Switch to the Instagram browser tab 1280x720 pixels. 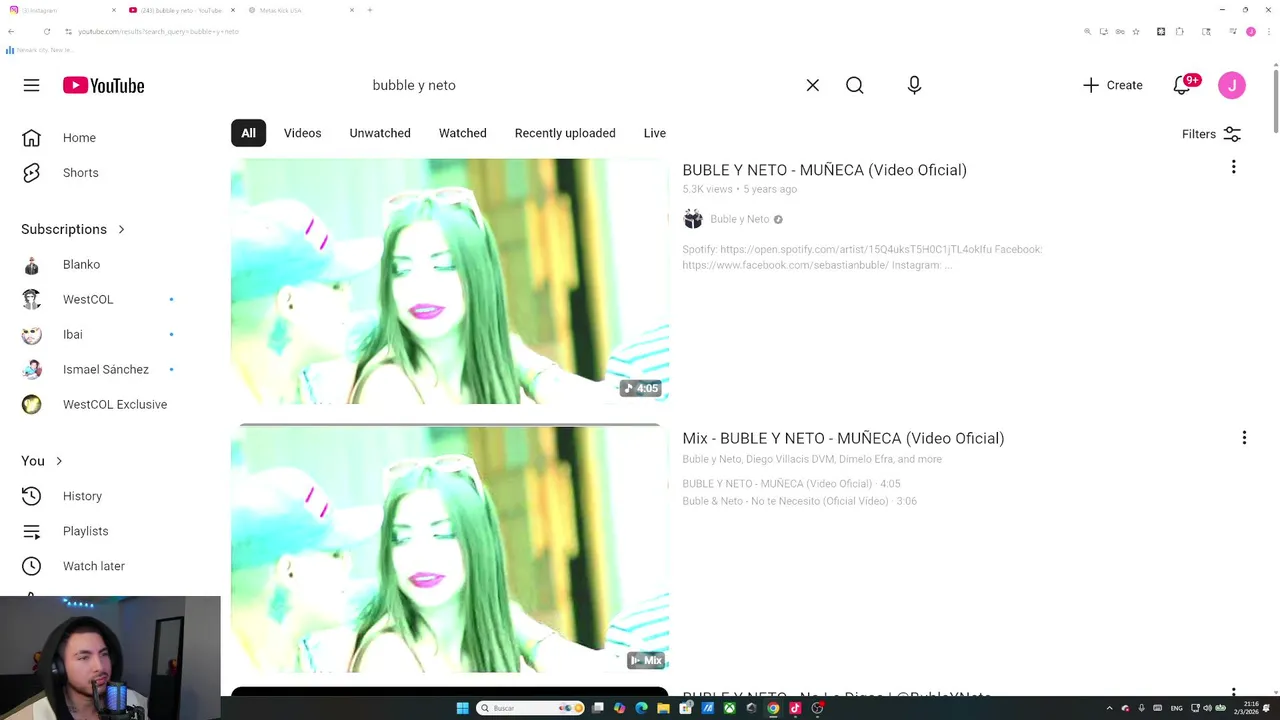pos(62,10)
